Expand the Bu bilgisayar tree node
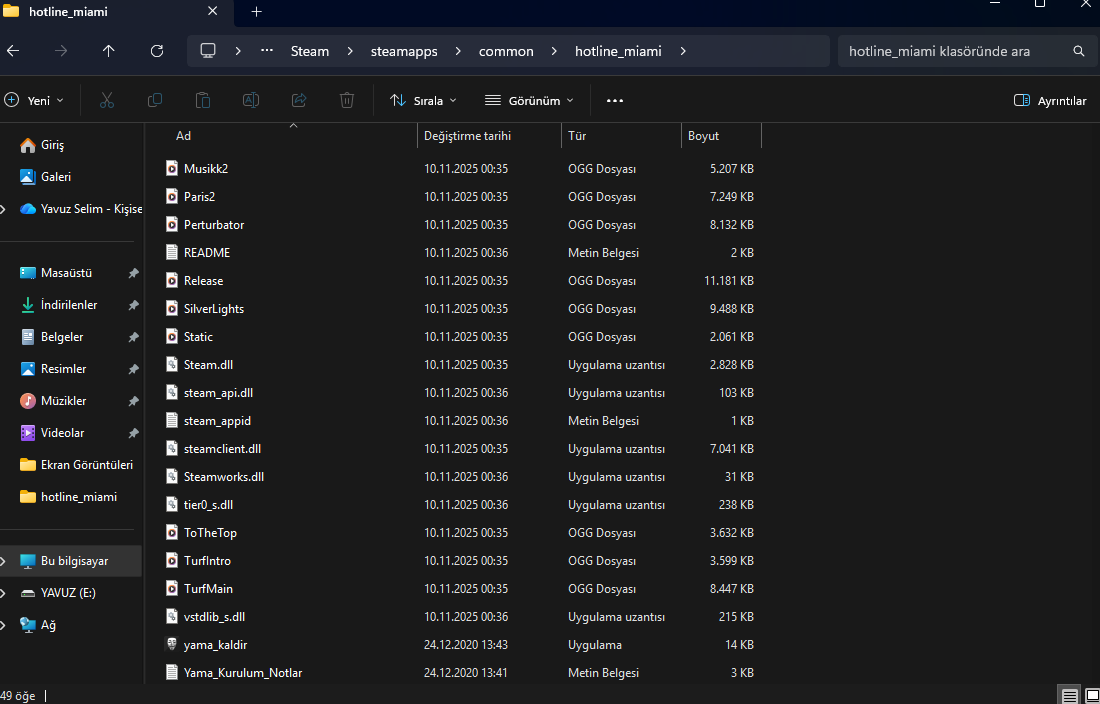Image resolution: width=1100 pixels, height=704 pixels. [x=4, y=561]
